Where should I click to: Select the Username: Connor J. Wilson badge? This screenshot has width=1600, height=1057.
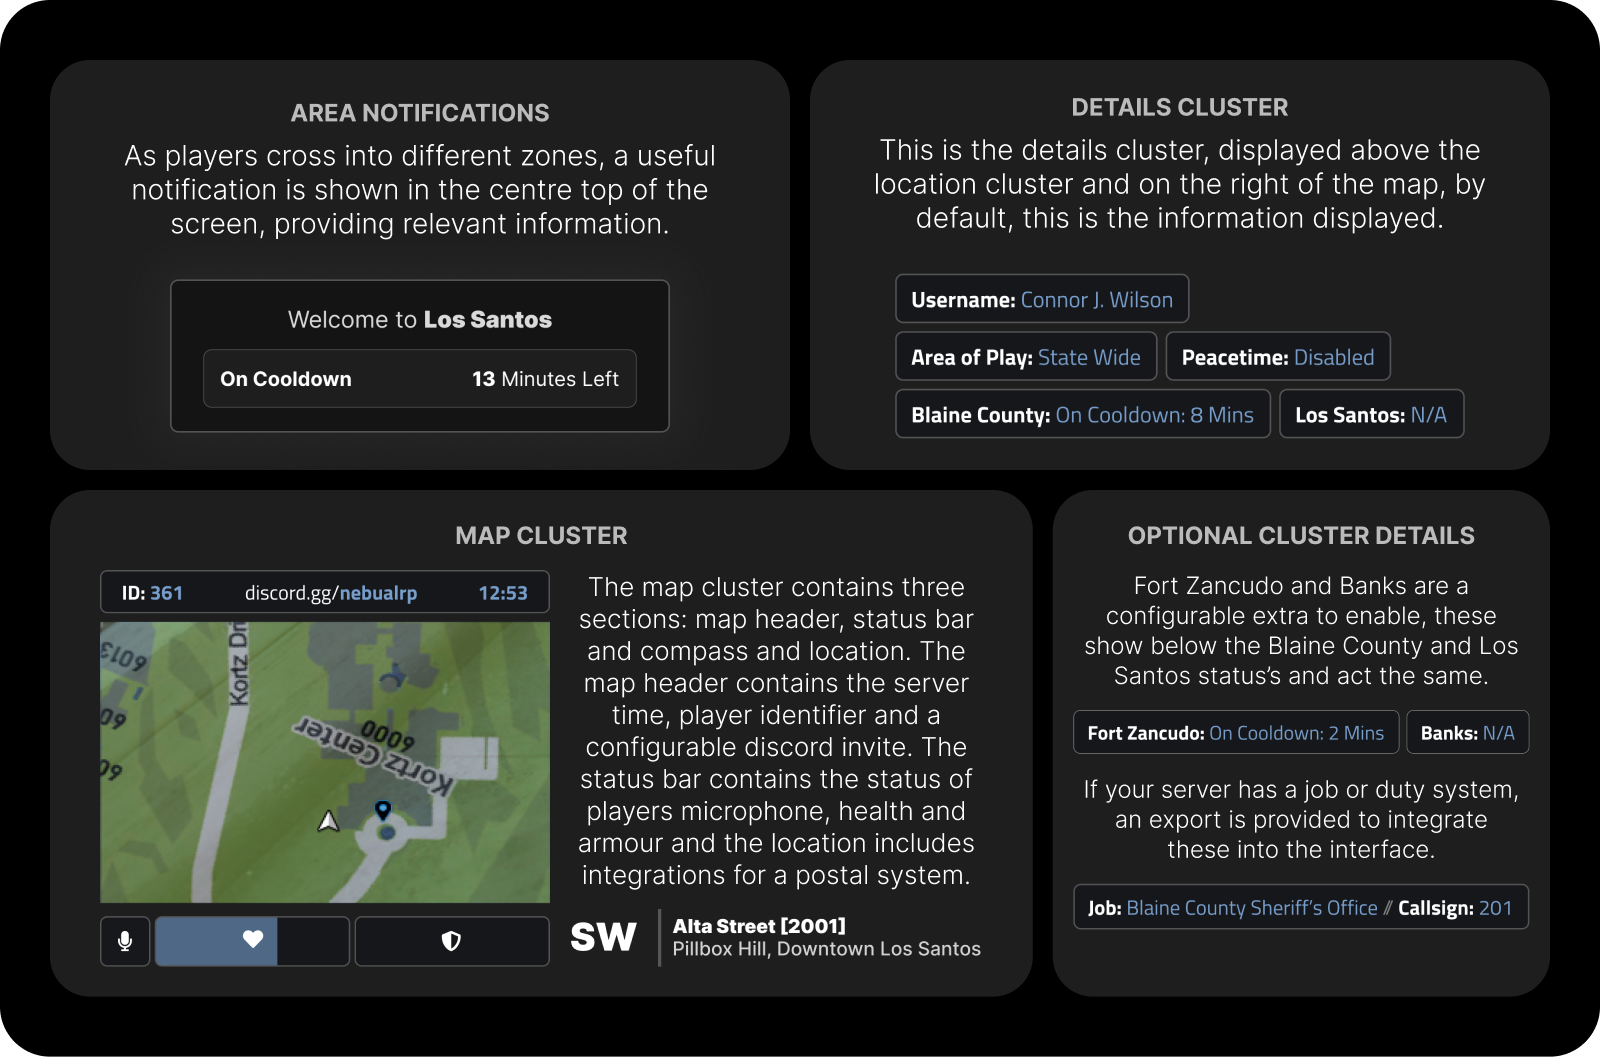click(x=1041, y=299)
